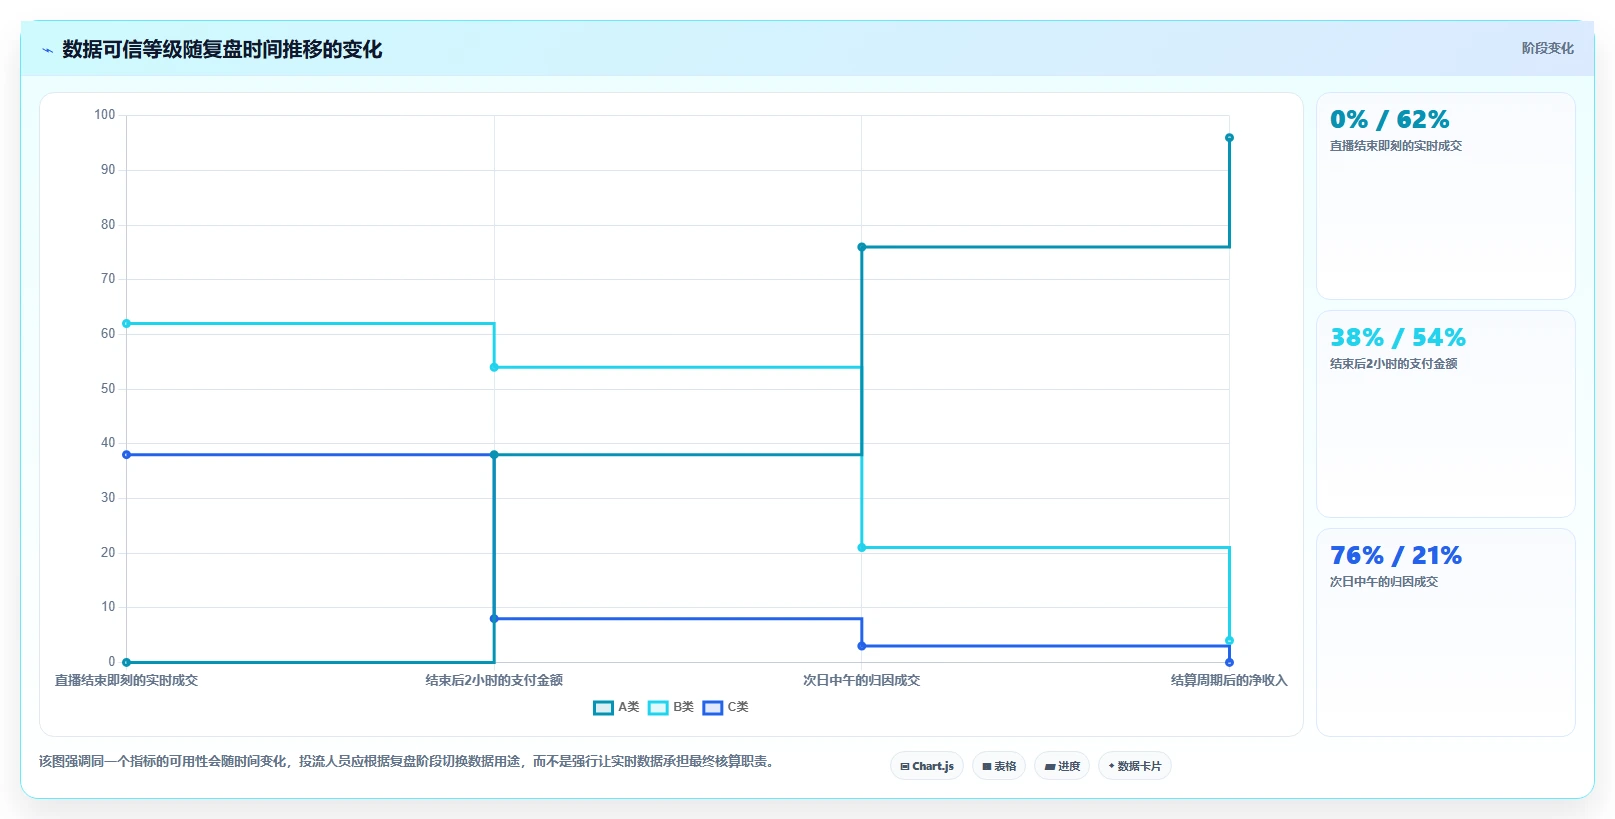Viewport: 1615px width, 819px height.
Task: Click x-axis label 直播结束即刻的实时成交
Action: [126, 680]
